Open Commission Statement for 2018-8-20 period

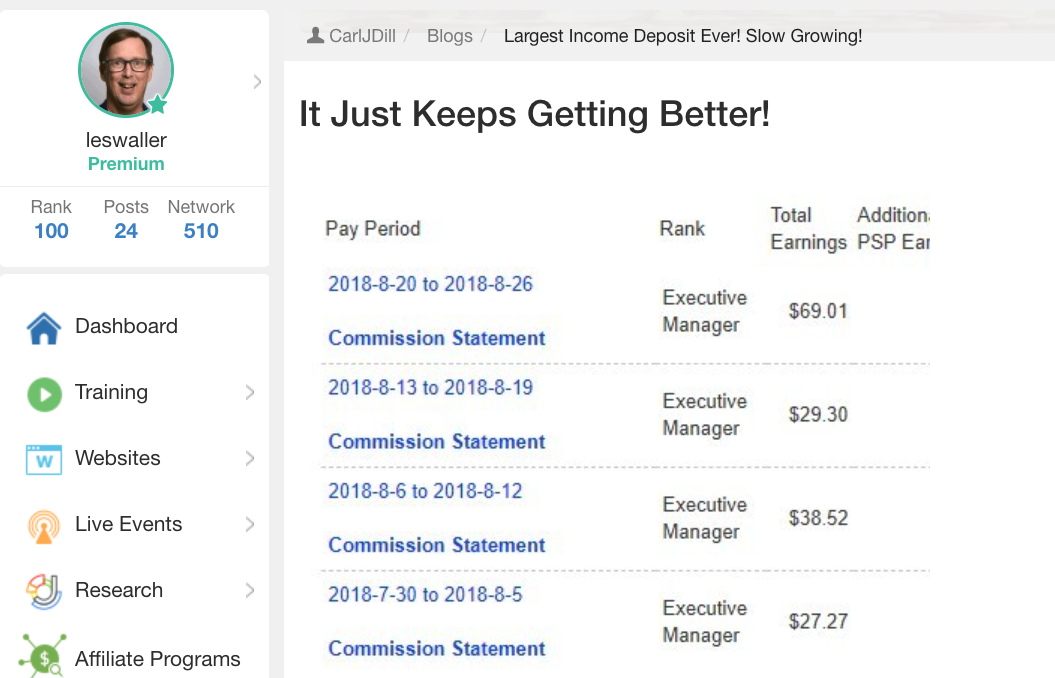pyautogui.click(x=437, y=338)
